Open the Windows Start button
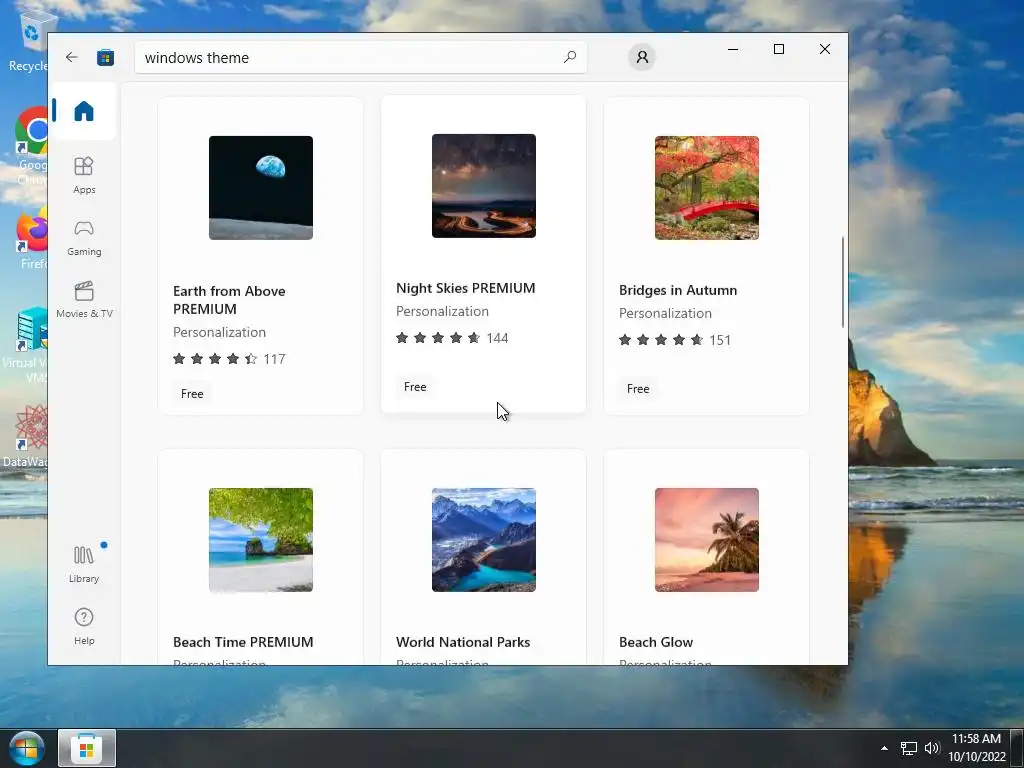The width and height of the screenshot is (1024, 768). coord(26,748)
